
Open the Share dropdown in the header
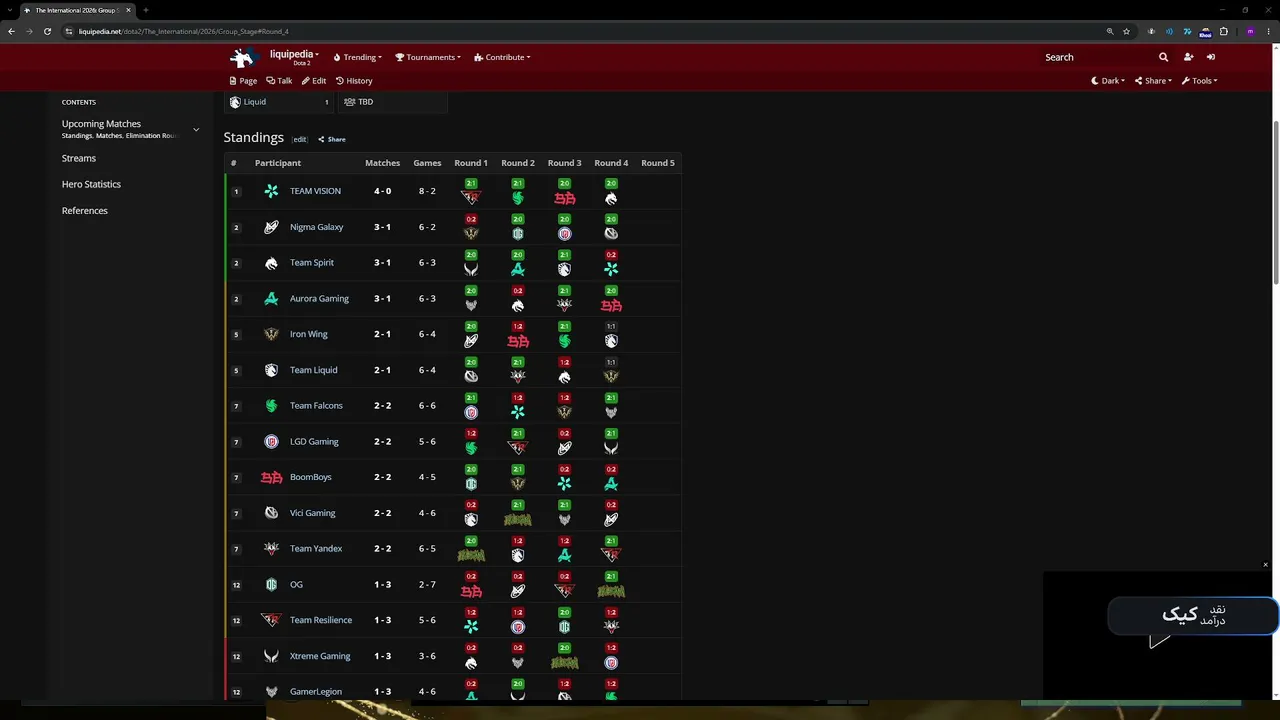click(x=1153, y=81)
